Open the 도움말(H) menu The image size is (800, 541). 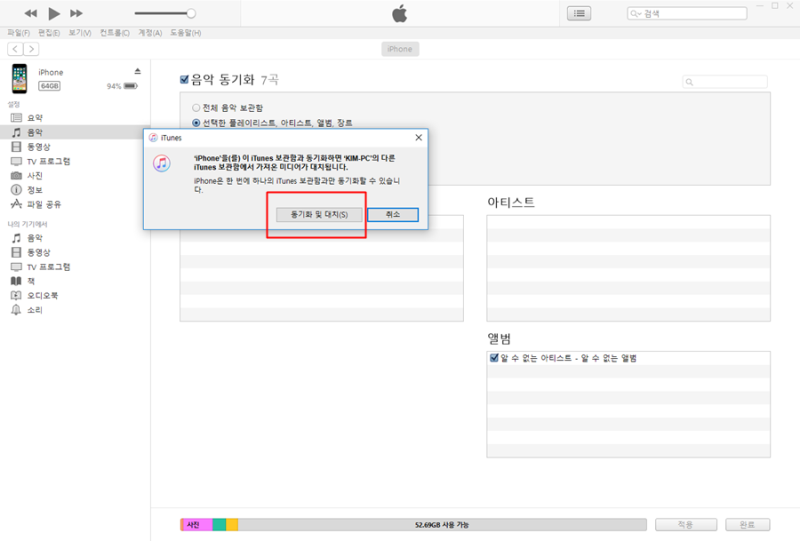tap(185, 33)
